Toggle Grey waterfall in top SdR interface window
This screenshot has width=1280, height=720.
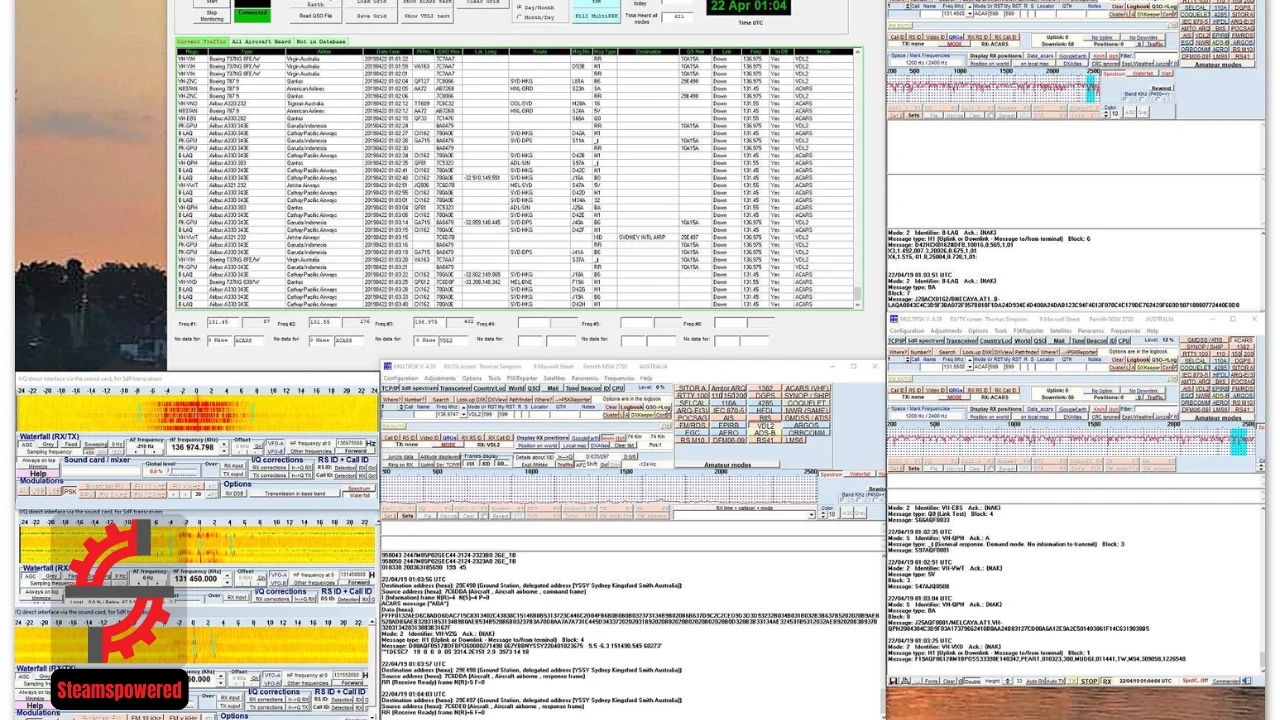pos(48,445)
